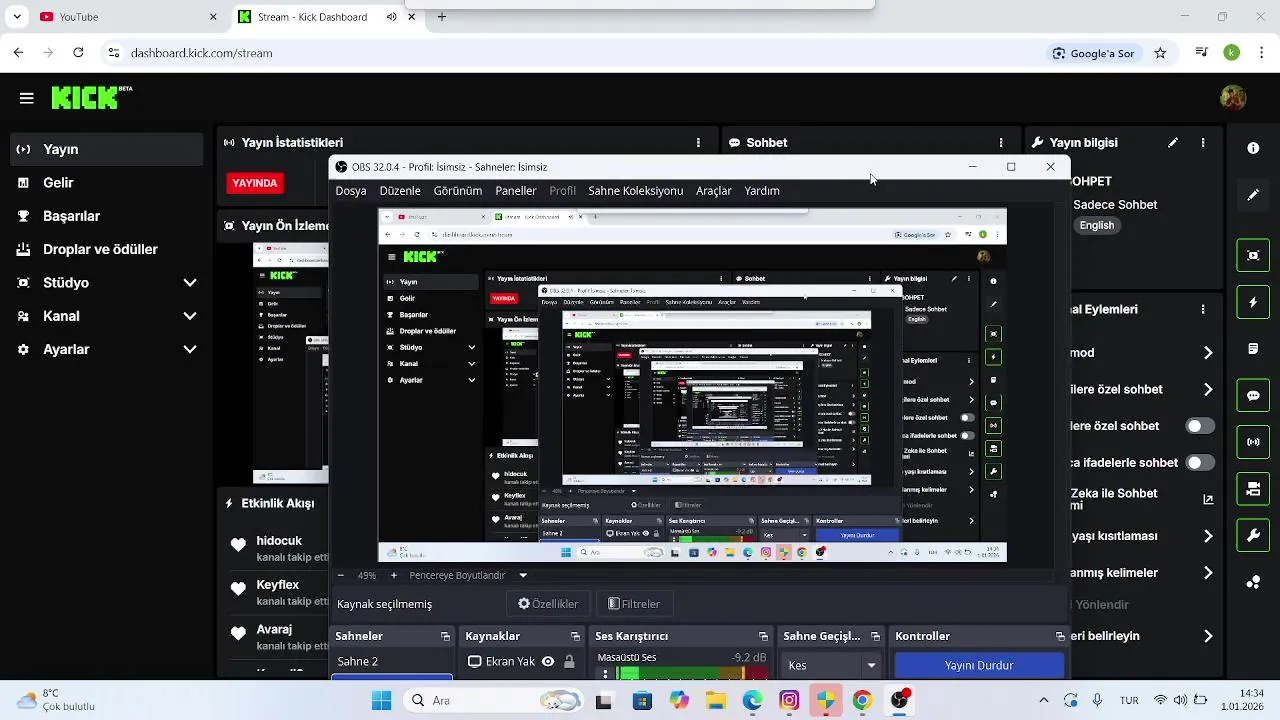Open the Görünüm menu in OBS
This screenshot has width=1280, height=720.
pyautogui.click(x=458, y=191)
